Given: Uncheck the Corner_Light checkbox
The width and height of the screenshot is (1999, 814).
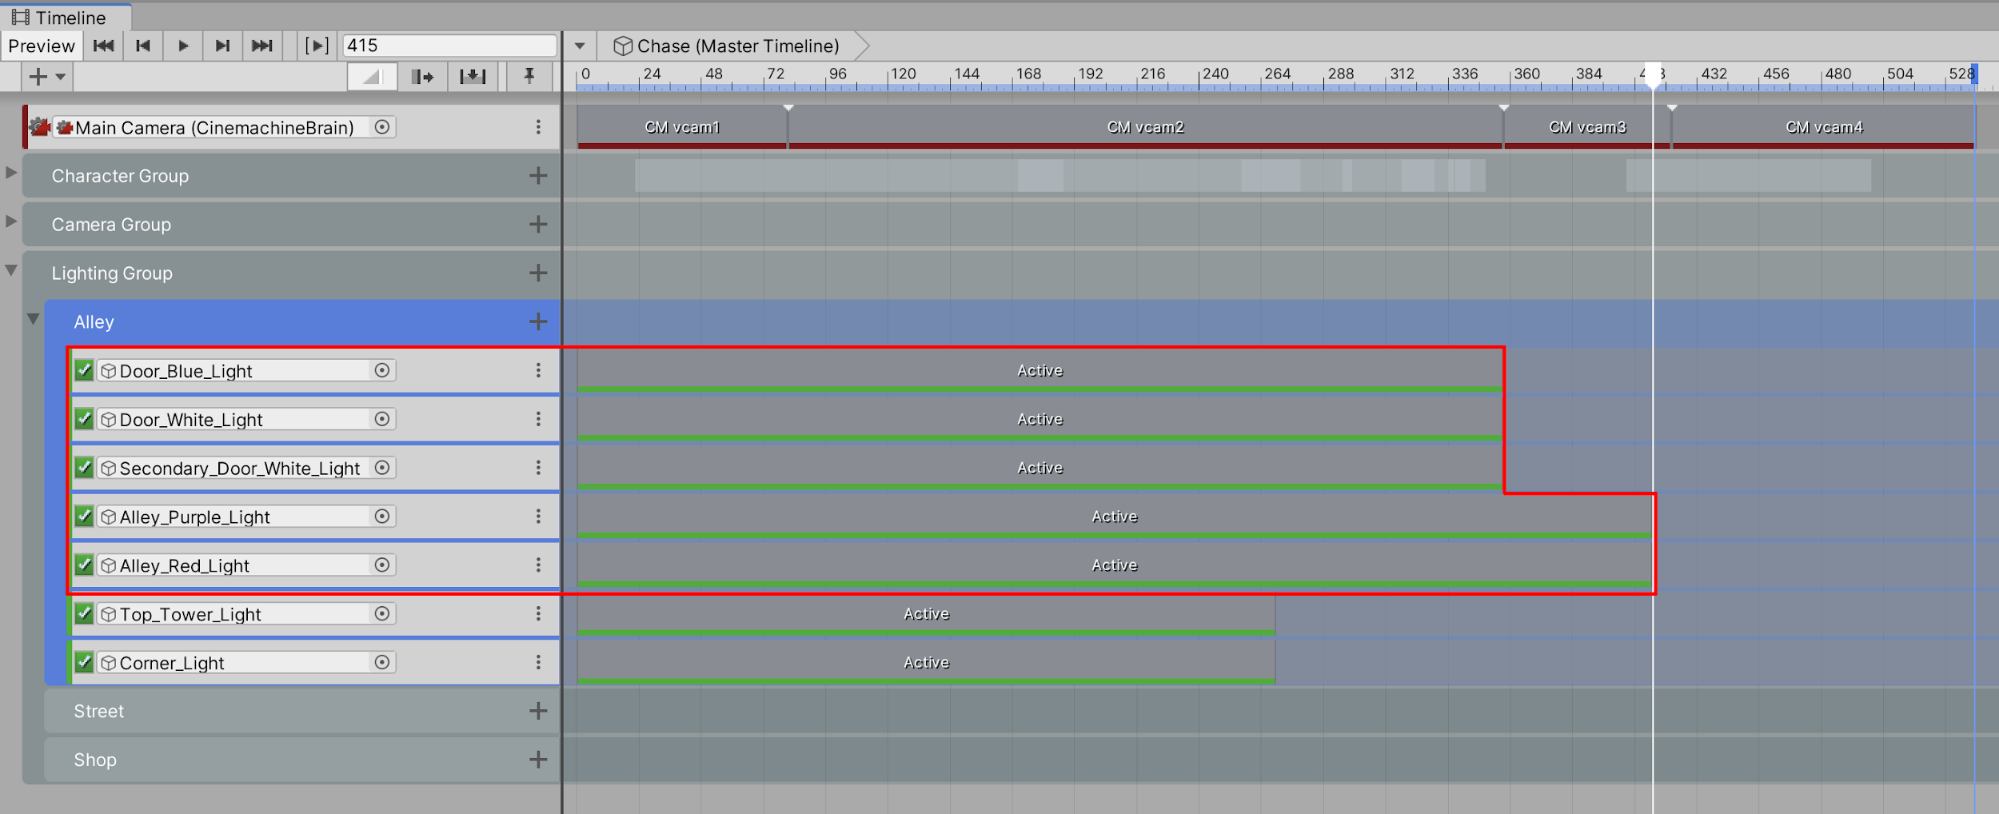Looking at the screenshot, I should pos(84,662).
